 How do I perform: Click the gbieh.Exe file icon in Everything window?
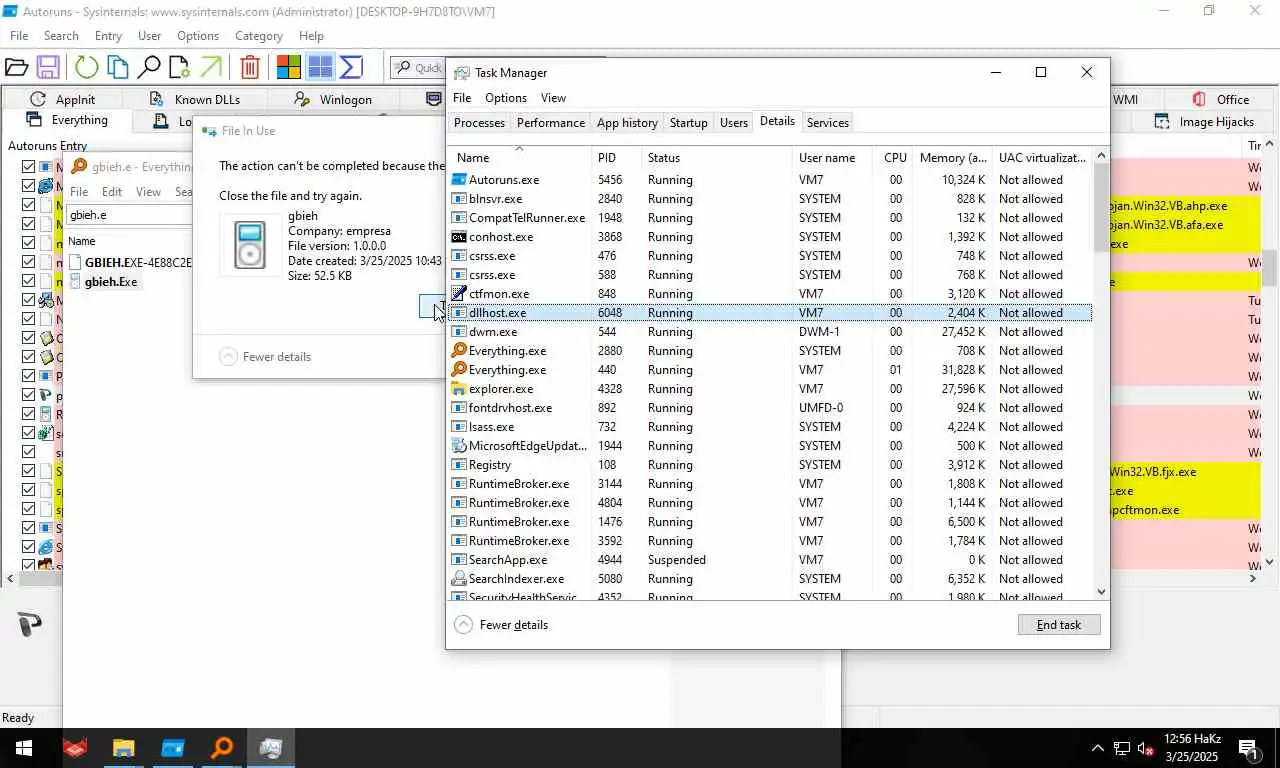point(75,282)
